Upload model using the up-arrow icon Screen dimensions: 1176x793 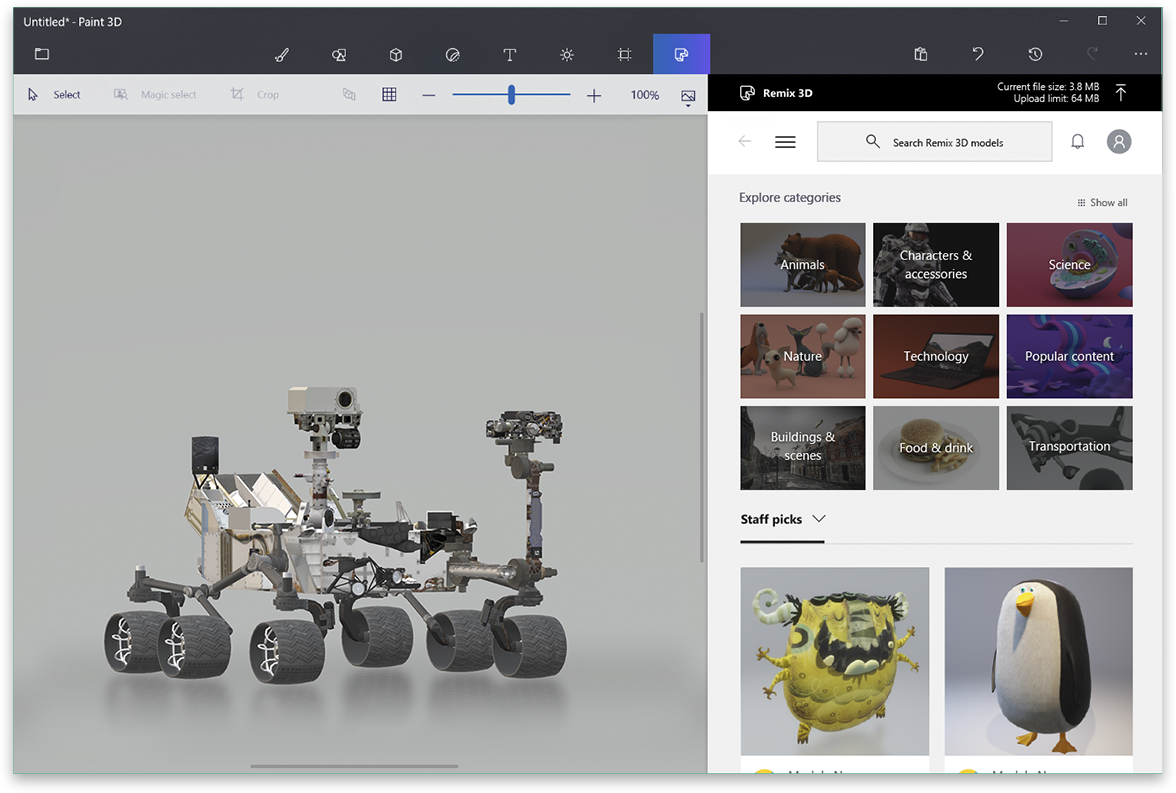click(x=1121, y=93)
